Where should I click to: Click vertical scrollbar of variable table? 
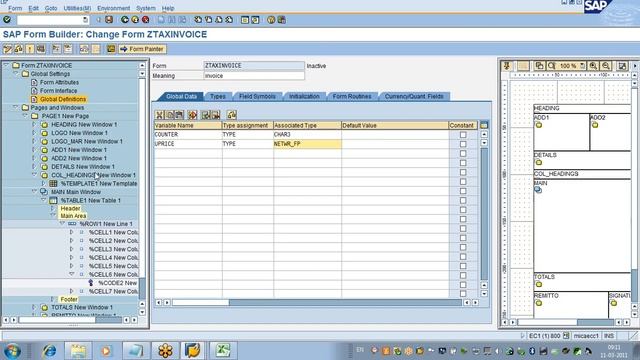click(x=484, y=214)
